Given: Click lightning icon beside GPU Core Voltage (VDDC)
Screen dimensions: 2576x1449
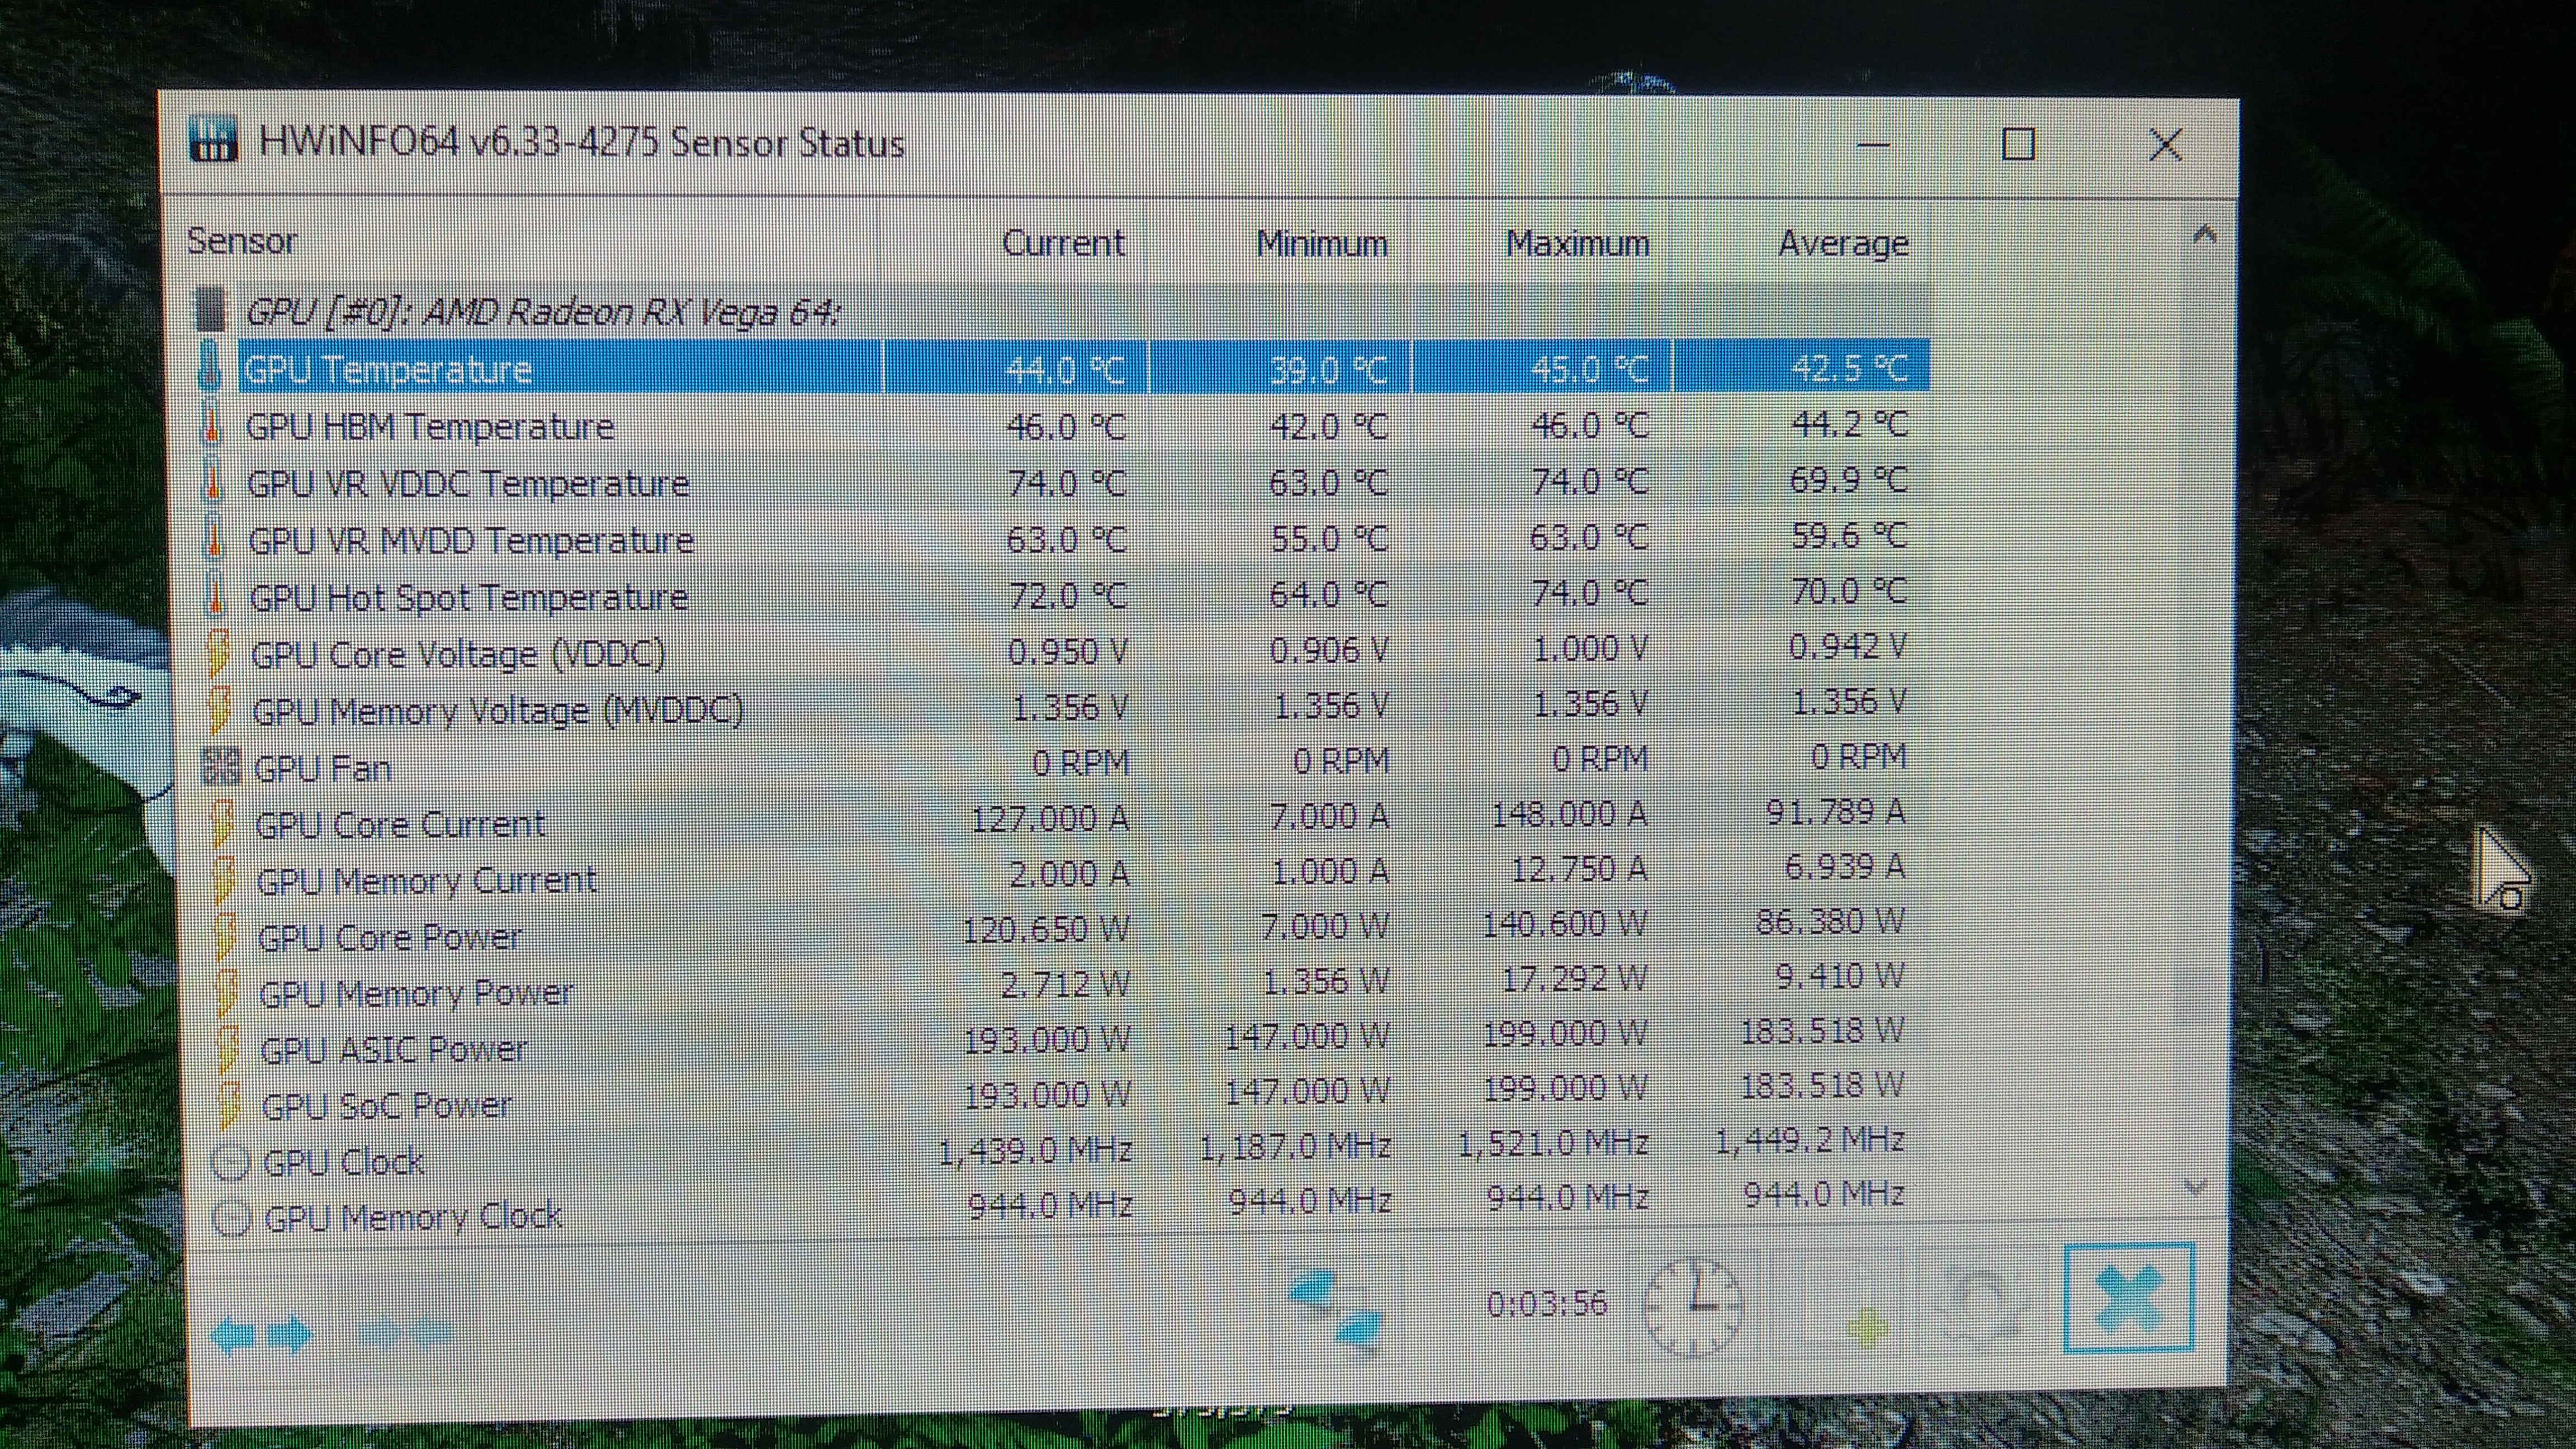Looking at the screenshot, I should (x=218, y=652).
